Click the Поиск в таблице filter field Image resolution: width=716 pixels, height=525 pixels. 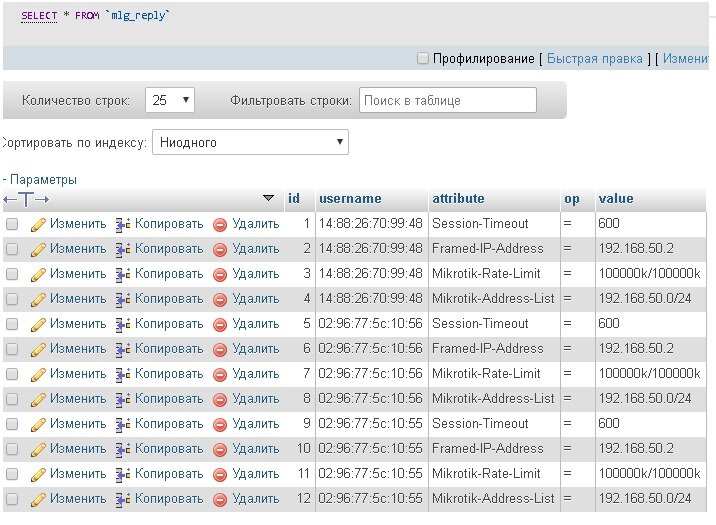pyautogui.click(x=447, y=101)
